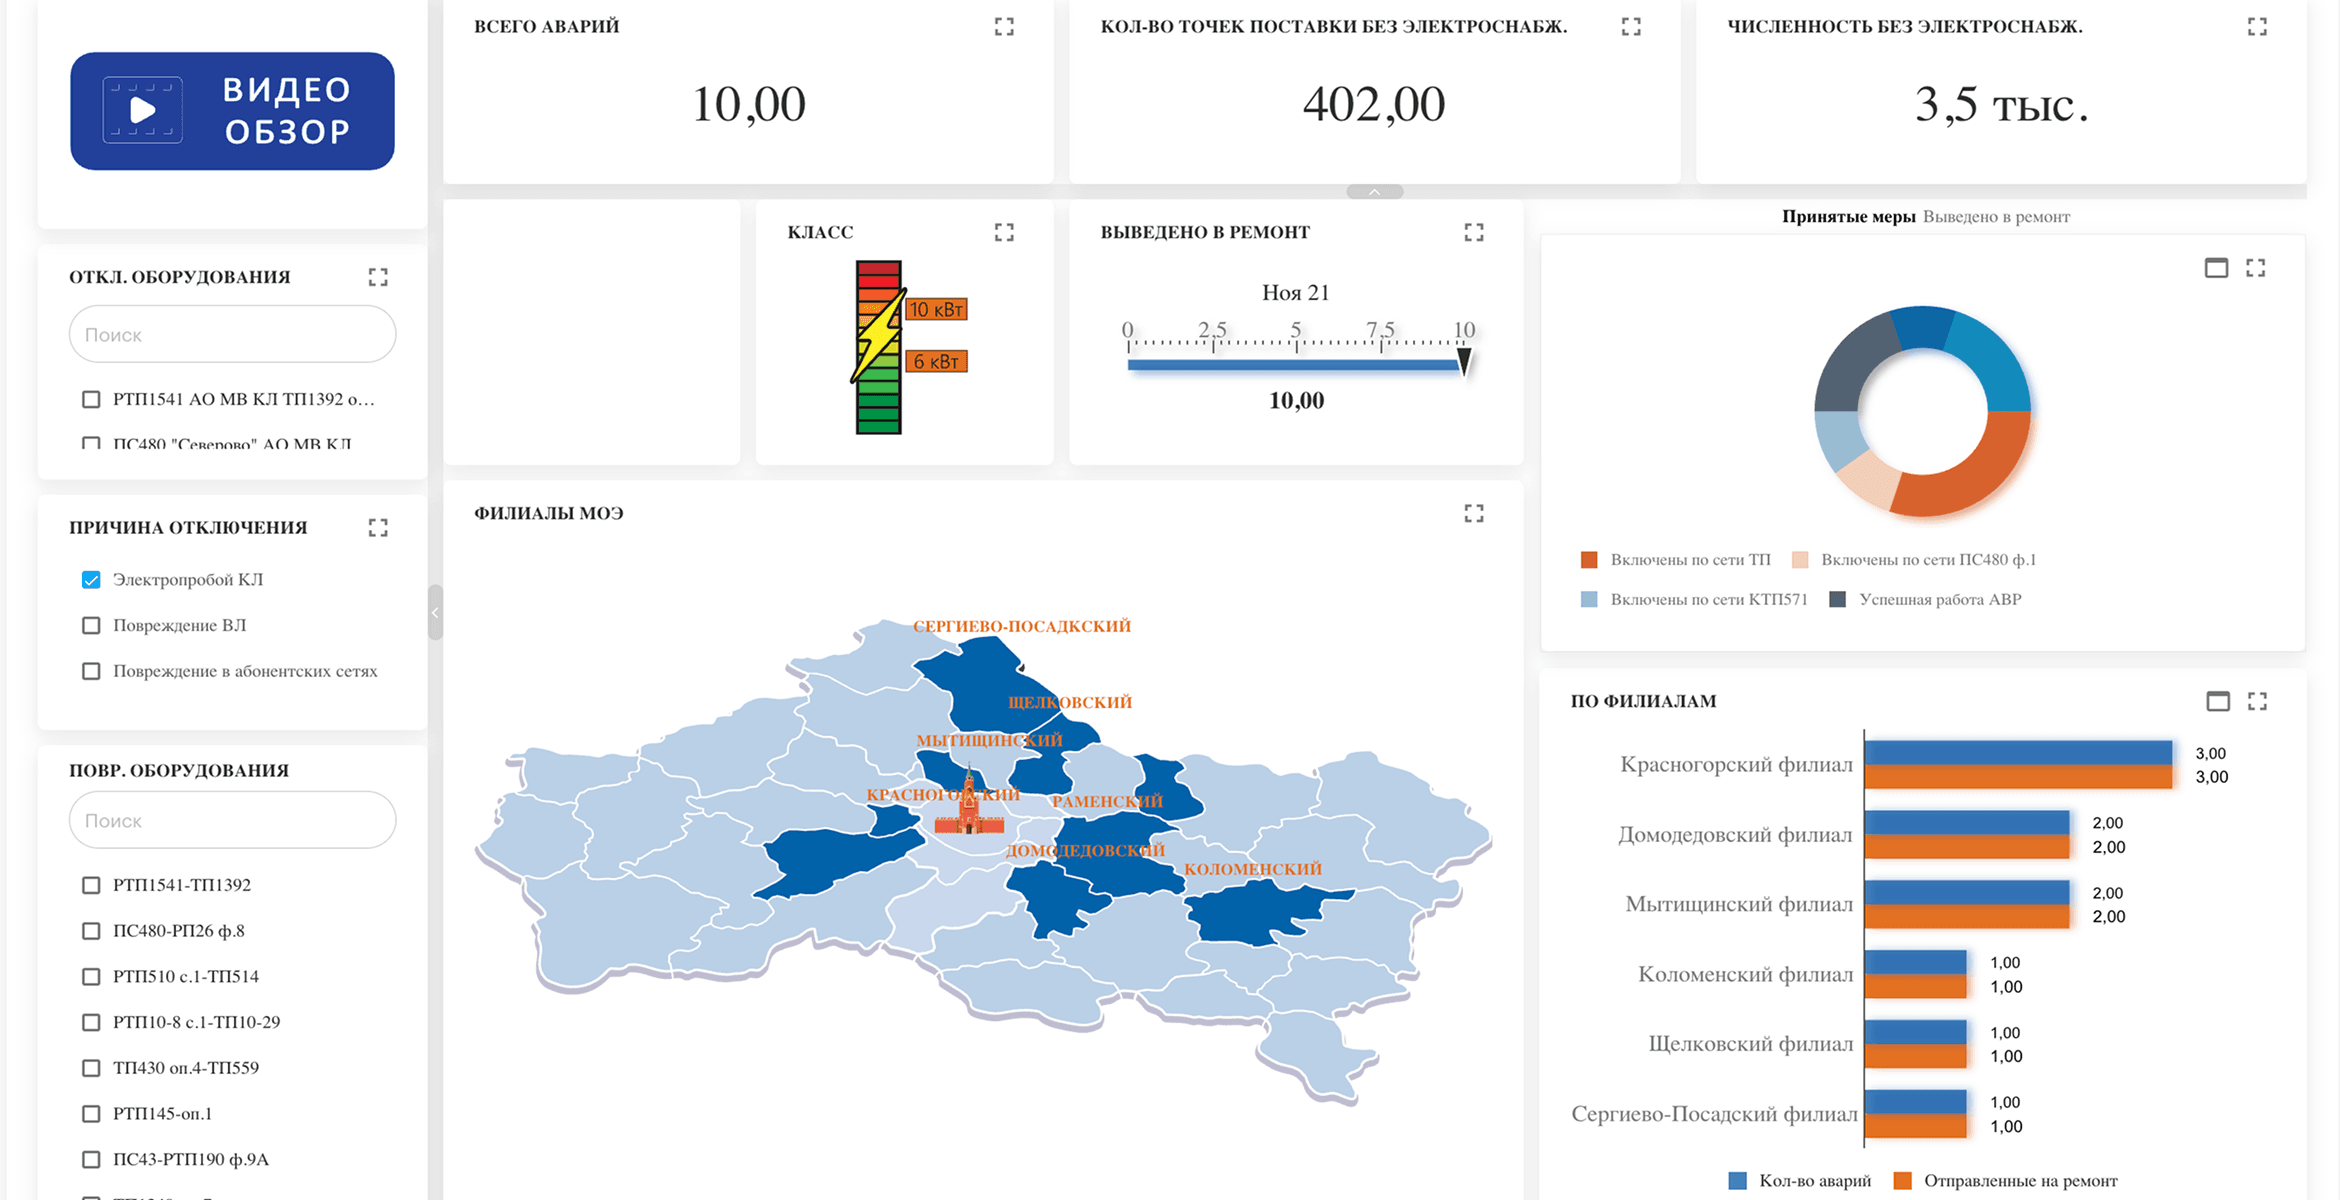The image size is (2340, 1200).
Task: Check the ТП430 оп.4-ТП559 checkbox
Action: point(91,1068)
